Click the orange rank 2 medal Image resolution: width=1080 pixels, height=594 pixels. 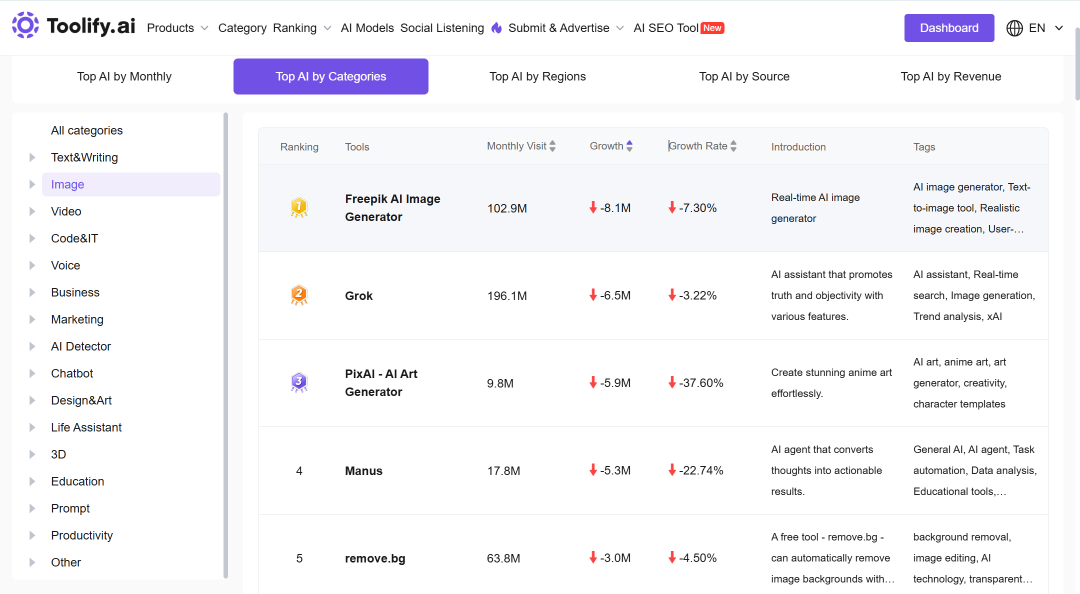click(x=299, y=295)
